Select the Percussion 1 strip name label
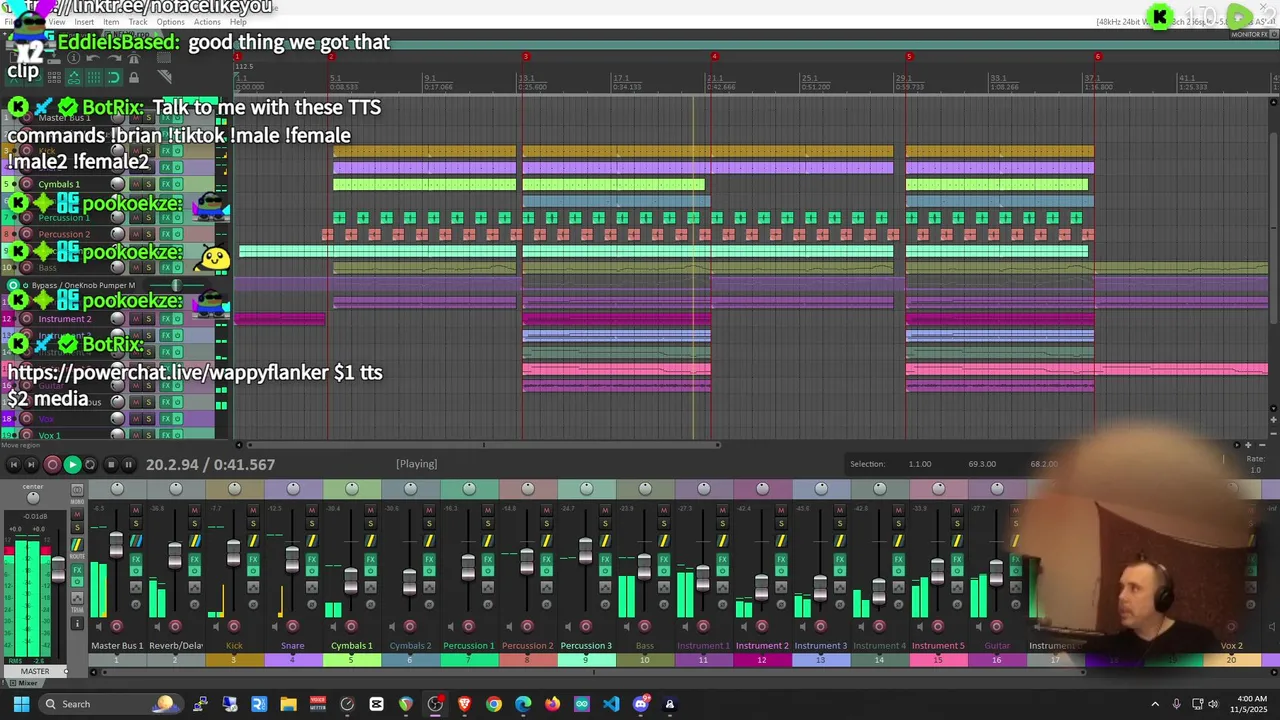The width and height of the screenshot is (1280, 720). [x=468, y=646]
